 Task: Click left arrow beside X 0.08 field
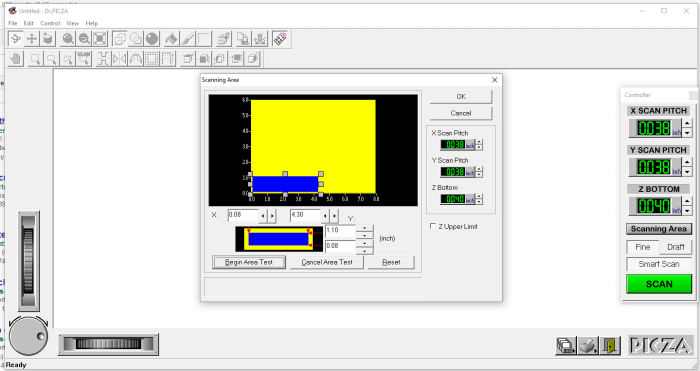point(262,216)
